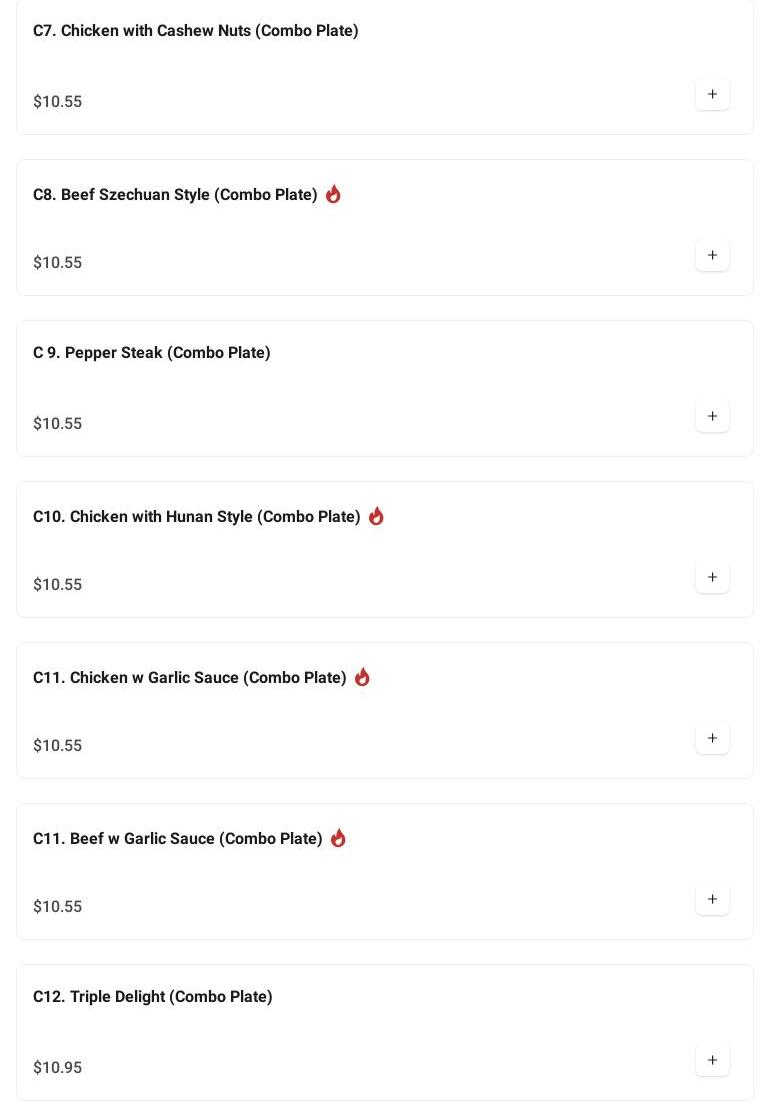Select C11. Beef w Garlic Sauce title
Viewport: 770px width, 1103px height.
click(x=177, y=839)
